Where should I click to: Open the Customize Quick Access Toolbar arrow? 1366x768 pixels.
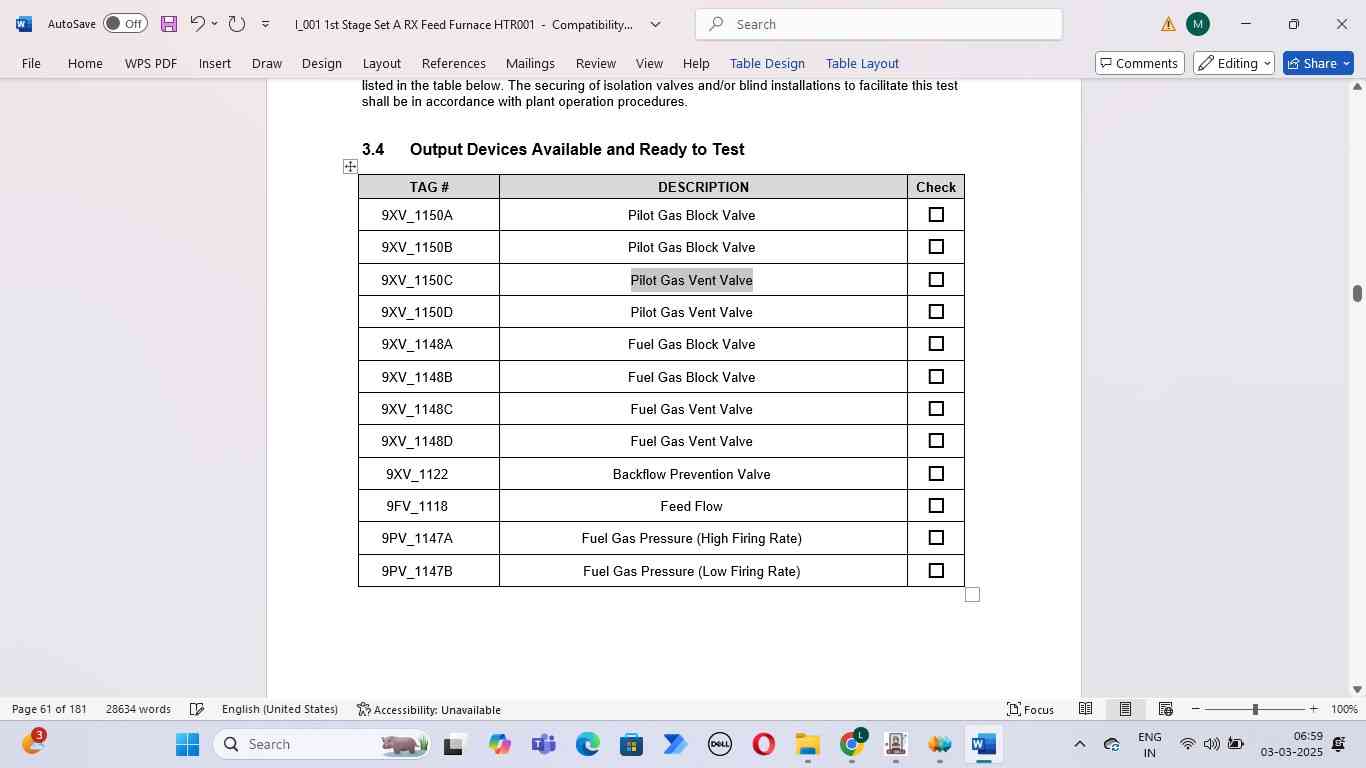pyautogui.click(x=265, y=24)
